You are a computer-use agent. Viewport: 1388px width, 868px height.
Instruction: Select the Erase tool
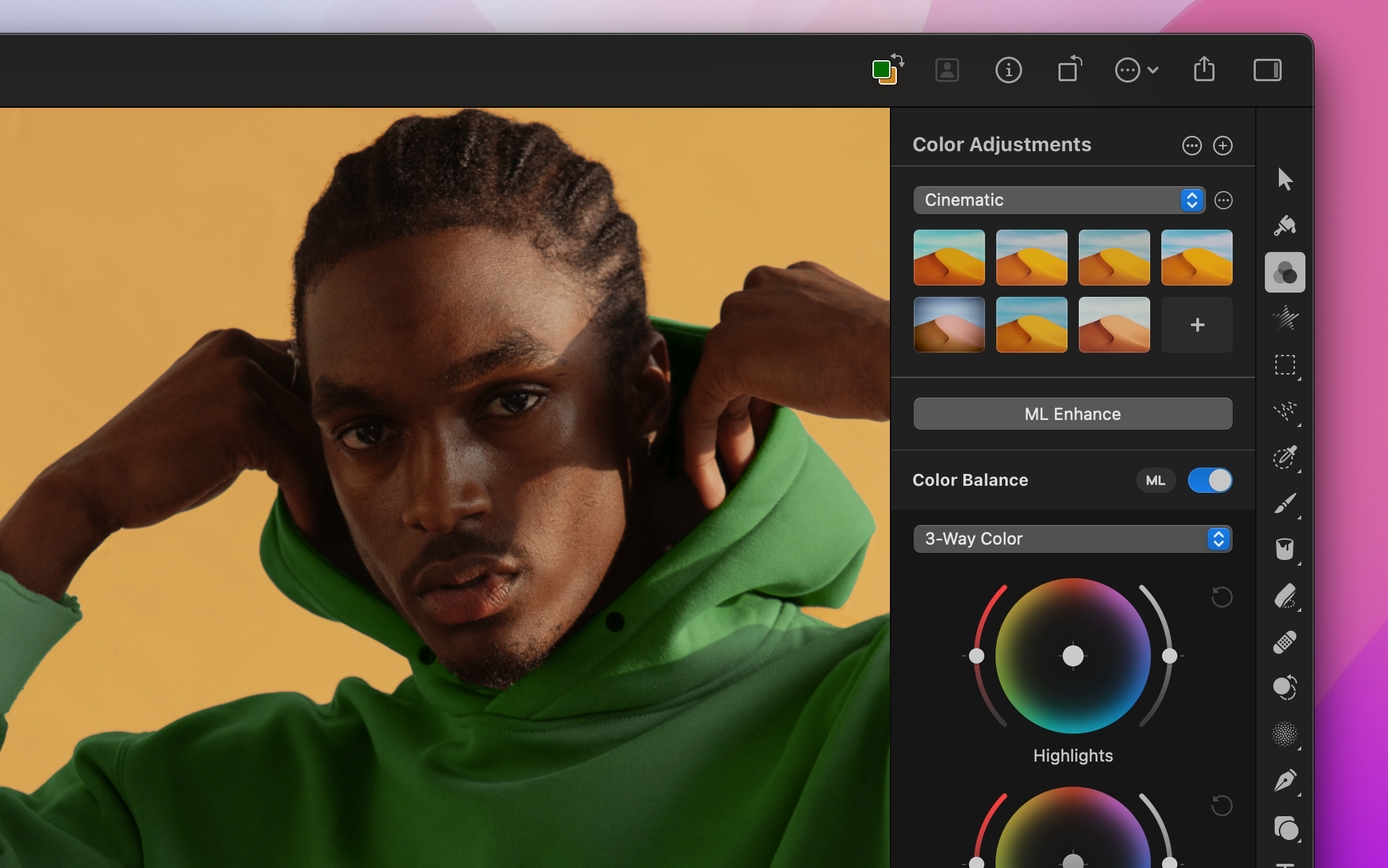[1285, 596]
